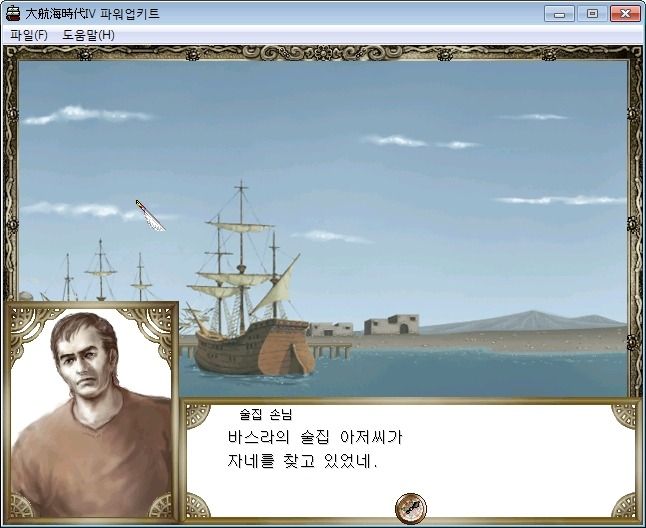Open the 파일(F) menu
The image size is (646, 528).
(x=29, y=35)
